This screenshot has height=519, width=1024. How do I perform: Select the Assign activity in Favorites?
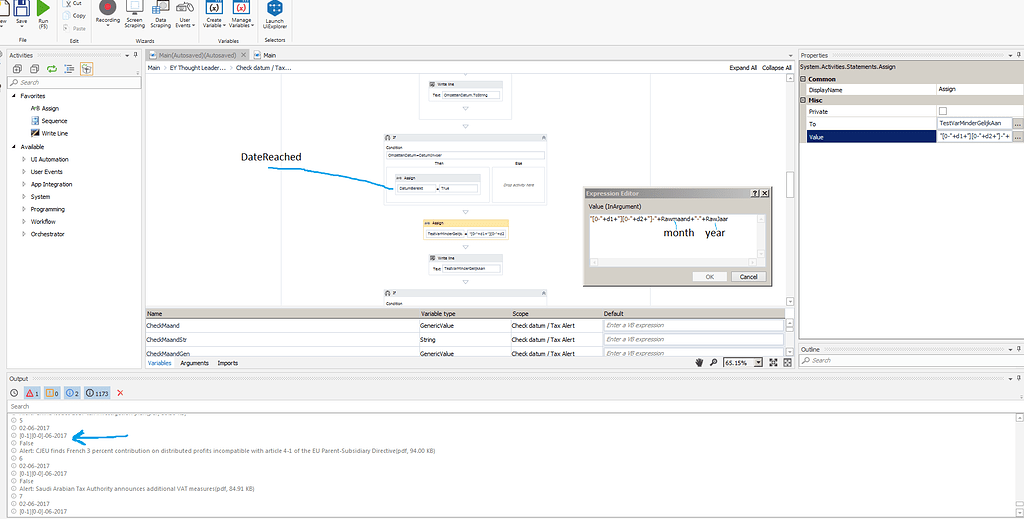(44, 108)
